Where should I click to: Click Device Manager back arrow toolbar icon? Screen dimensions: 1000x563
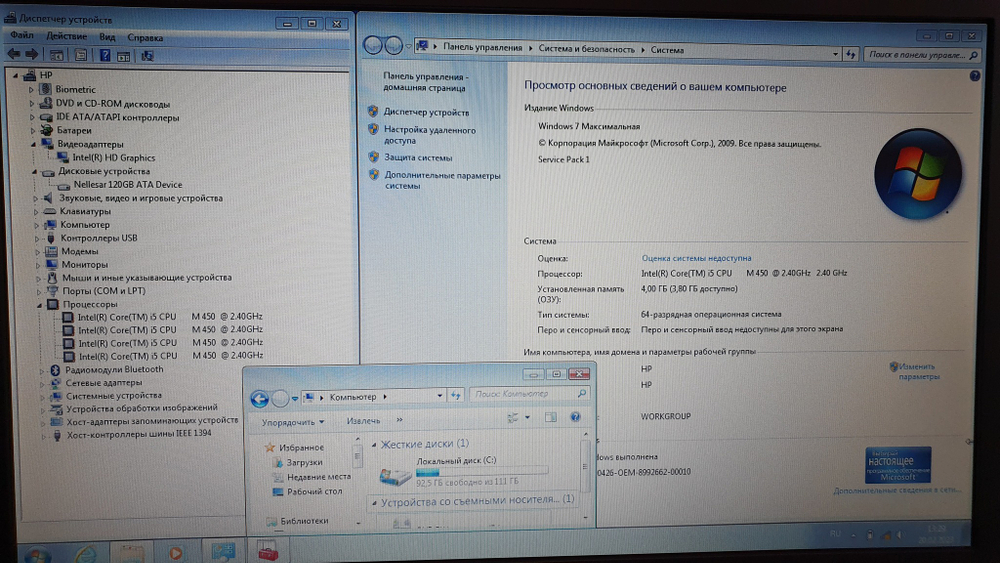coord(13,54)
